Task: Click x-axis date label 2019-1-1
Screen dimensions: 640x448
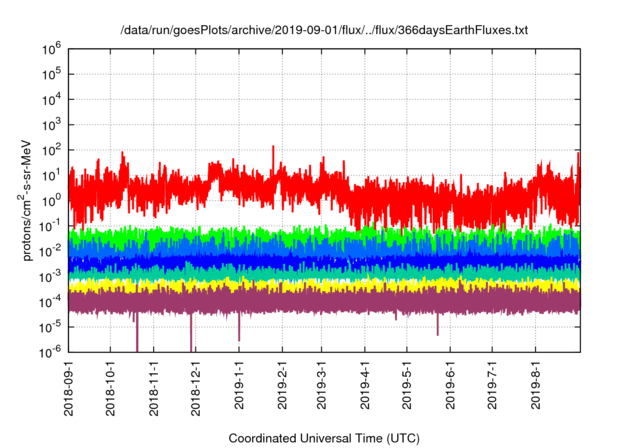Action: point(239,384)
